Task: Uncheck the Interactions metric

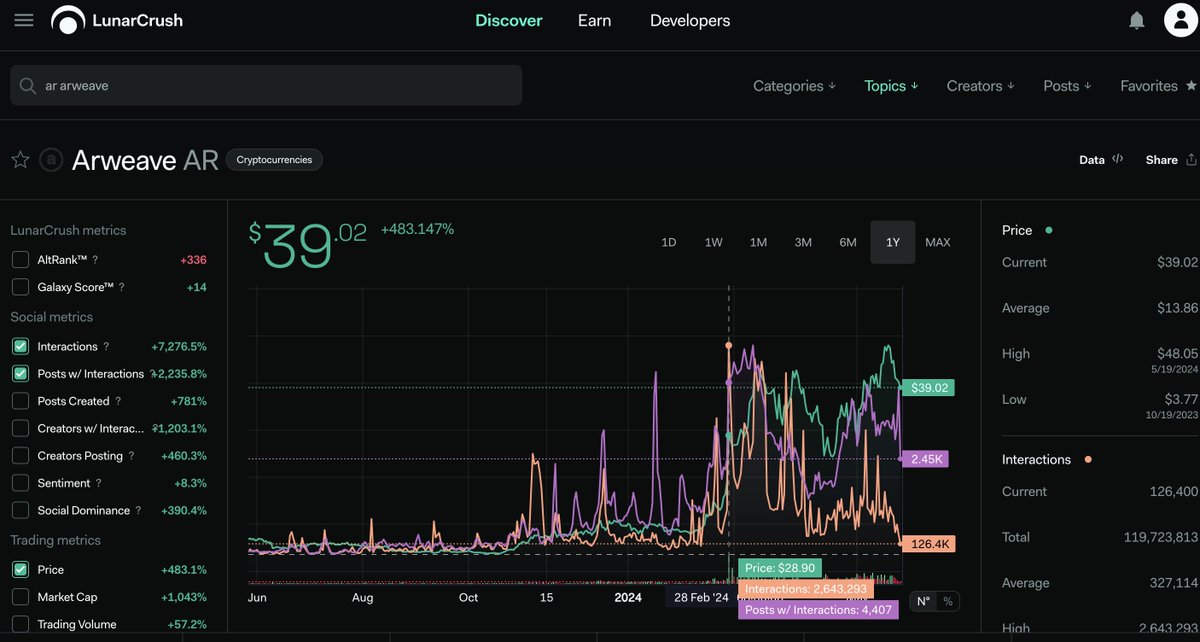Action: point(20,347)
